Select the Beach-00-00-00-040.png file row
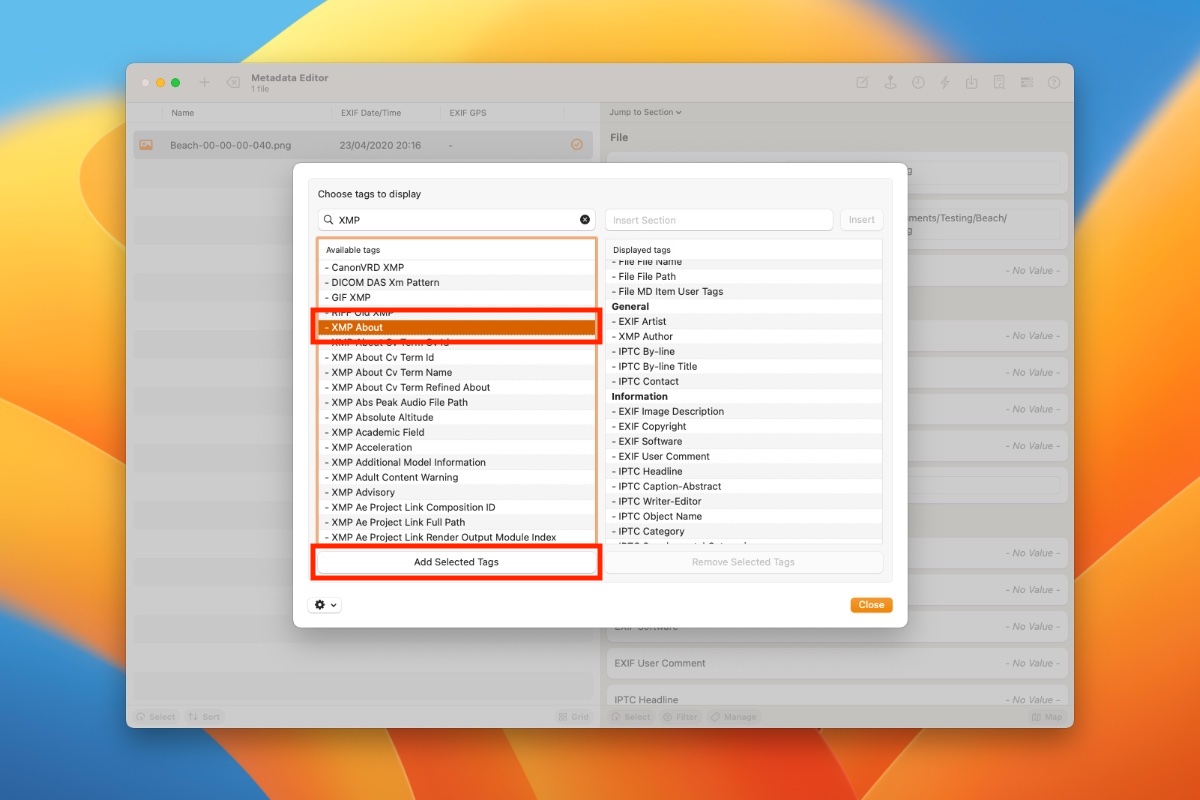1200x800 pixels. (x=363, y=145)
